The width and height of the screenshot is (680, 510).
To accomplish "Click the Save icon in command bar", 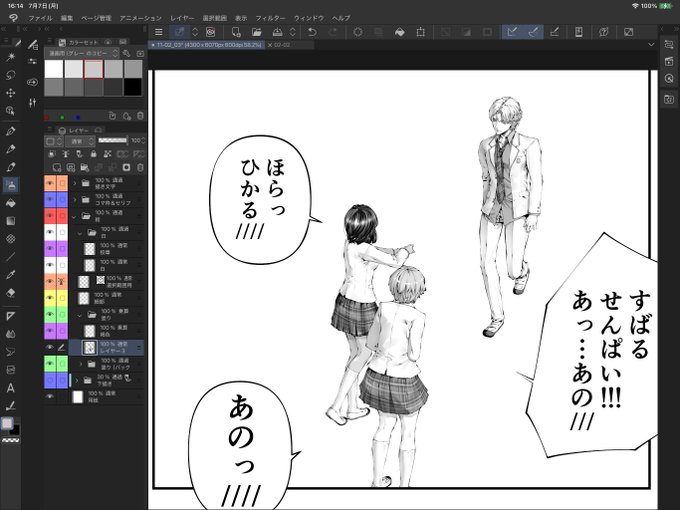I will 278,32.
